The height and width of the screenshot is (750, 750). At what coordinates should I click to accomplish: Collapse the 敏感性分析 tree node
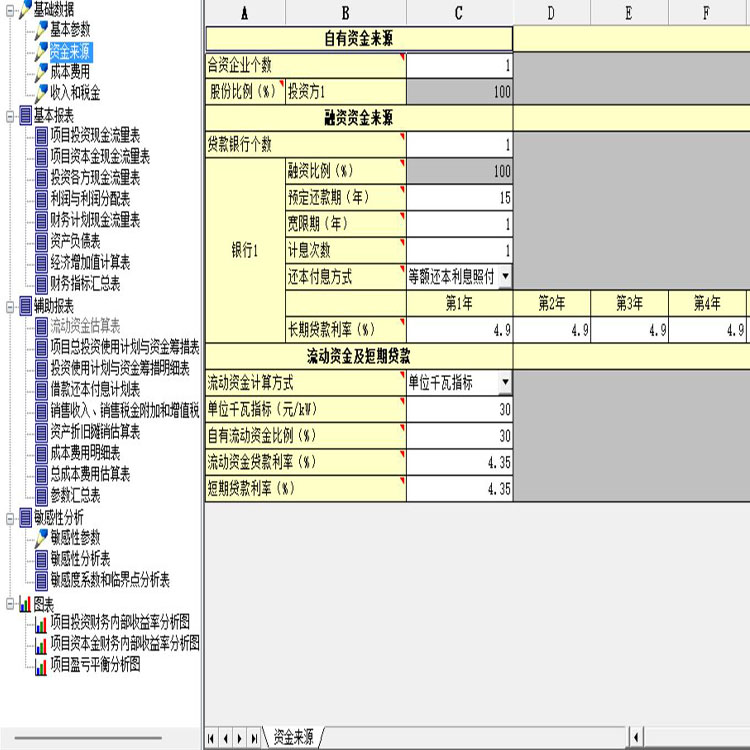[x=10, y=518]
